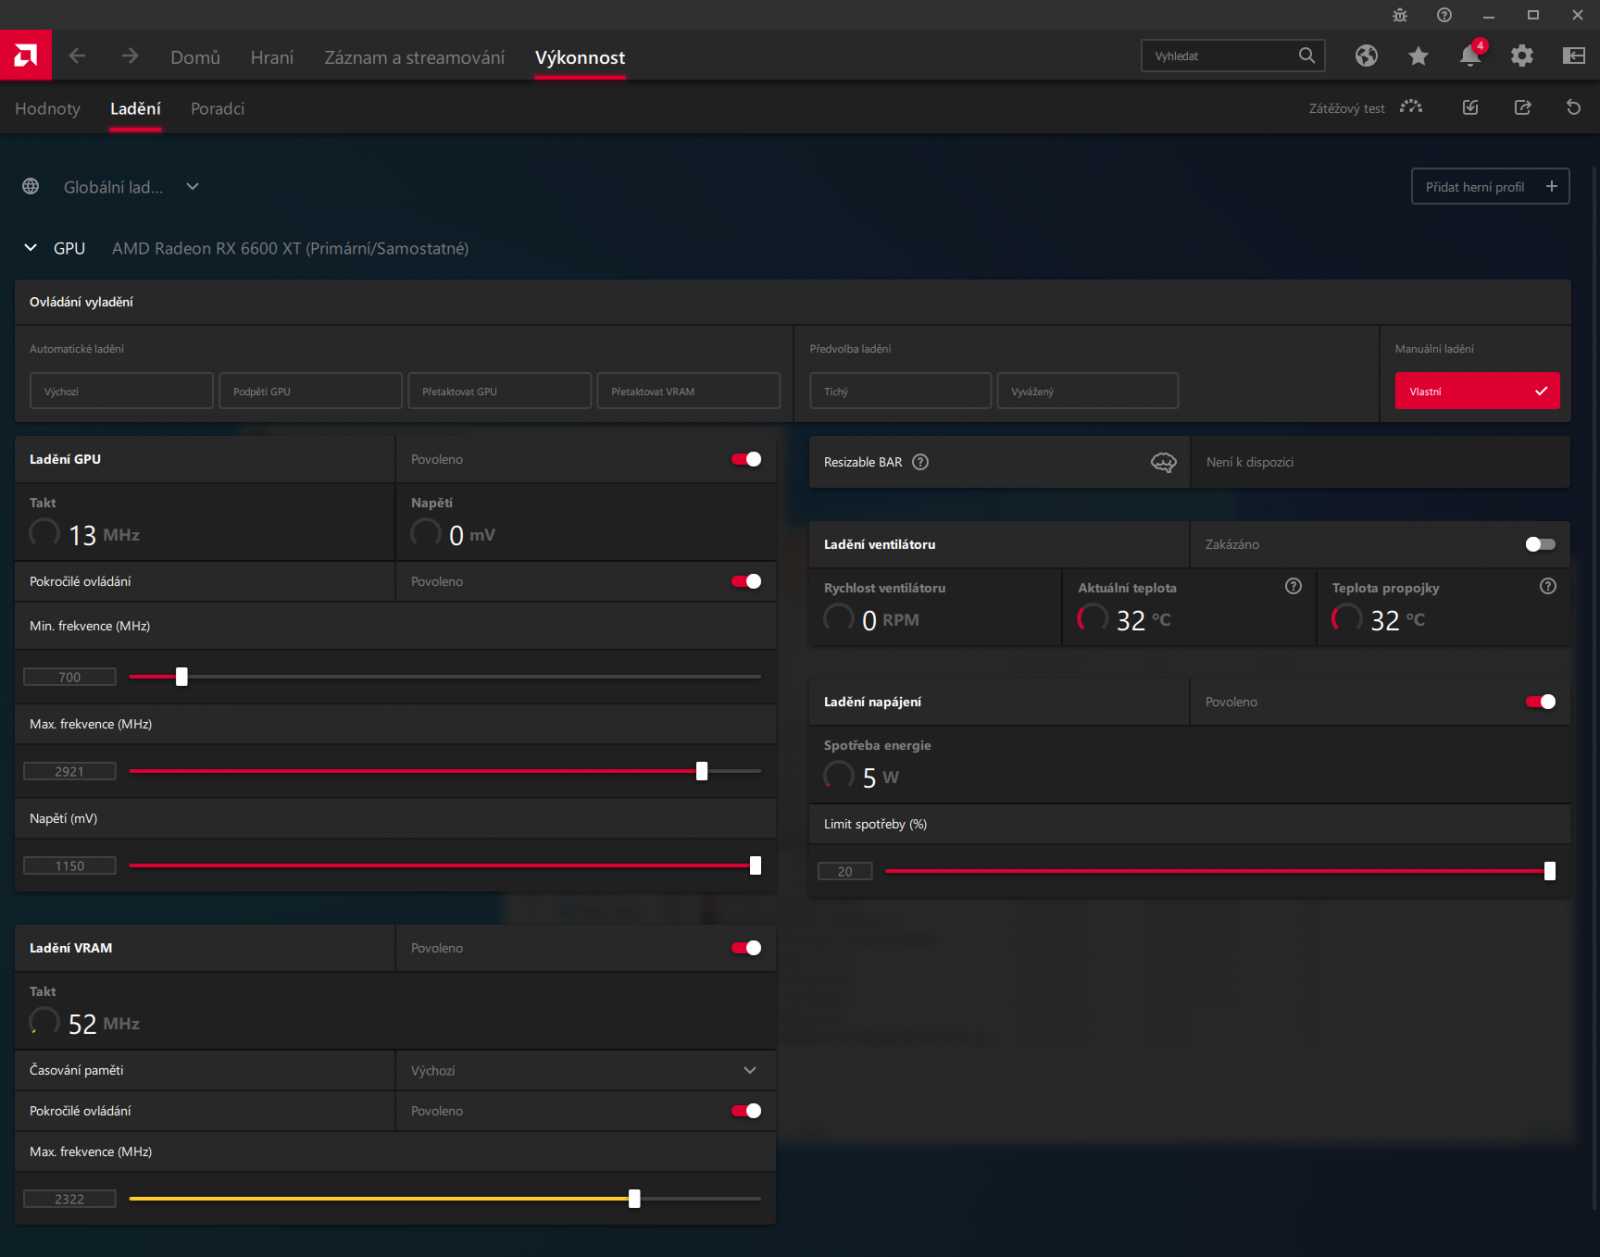Open Záznam a streamování menu
The height and width of the screenshot is (1257, 1600).
point(414,57)
